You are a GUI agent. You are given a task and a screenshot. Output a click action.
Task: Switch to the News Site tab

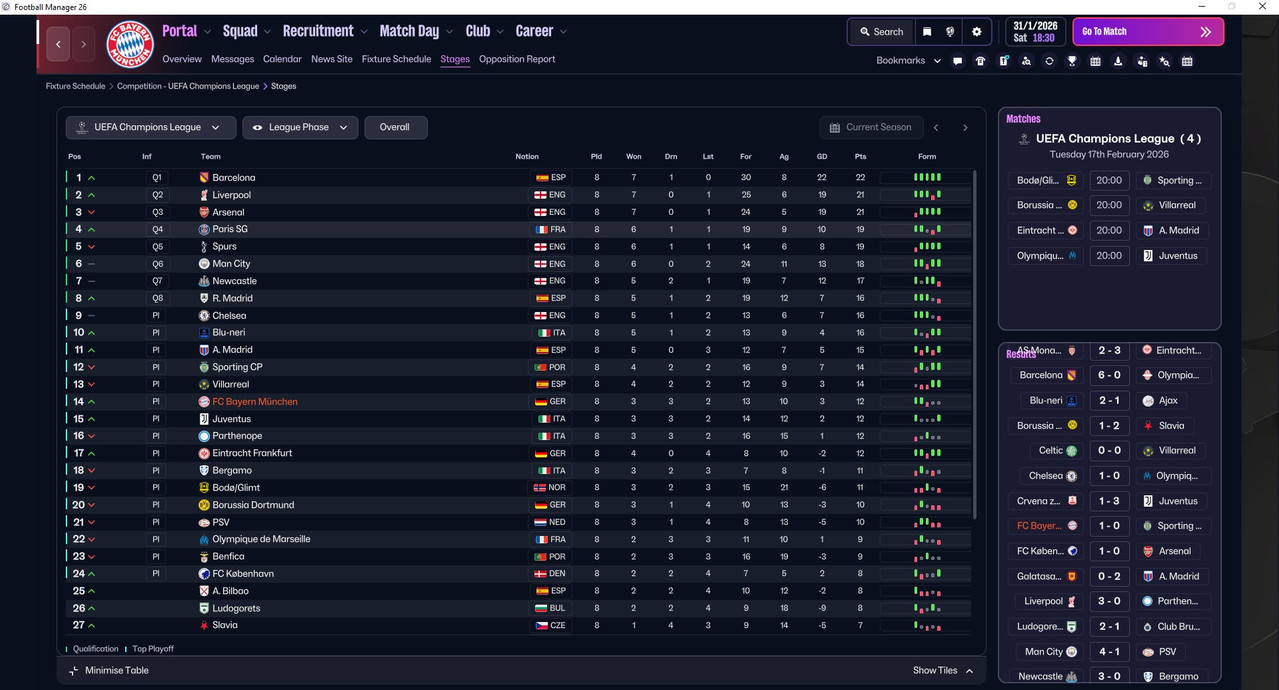(332, 59)
